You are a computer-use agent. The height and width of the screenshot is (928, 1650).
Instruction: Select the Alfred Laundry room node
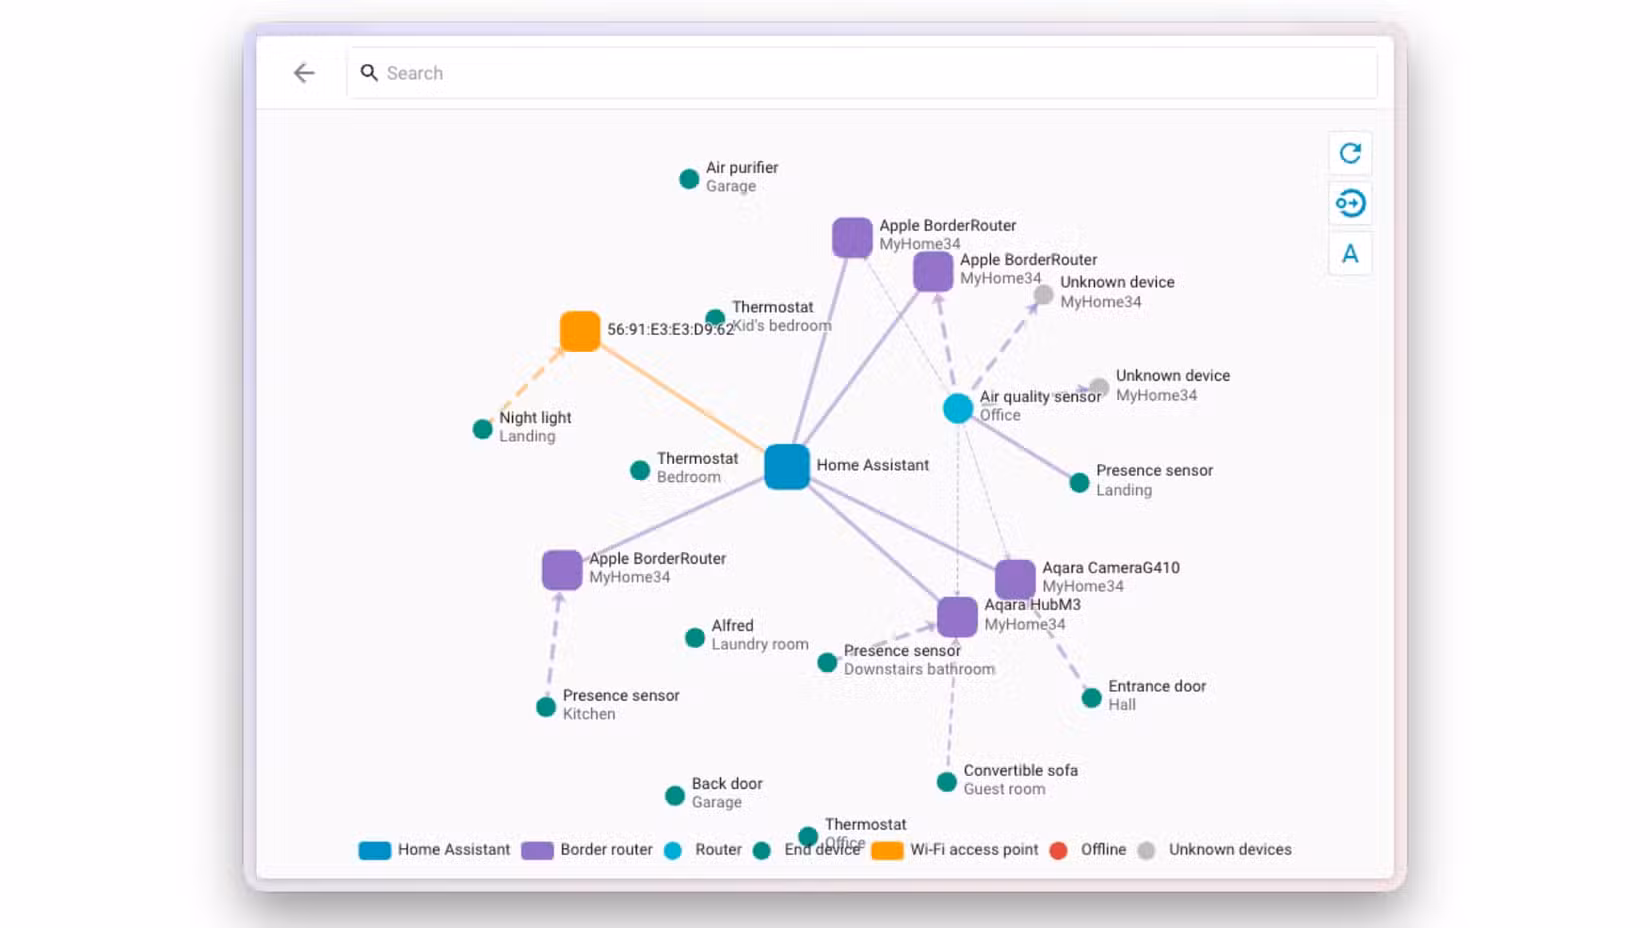pyautogui.click(x=695, y=638)
